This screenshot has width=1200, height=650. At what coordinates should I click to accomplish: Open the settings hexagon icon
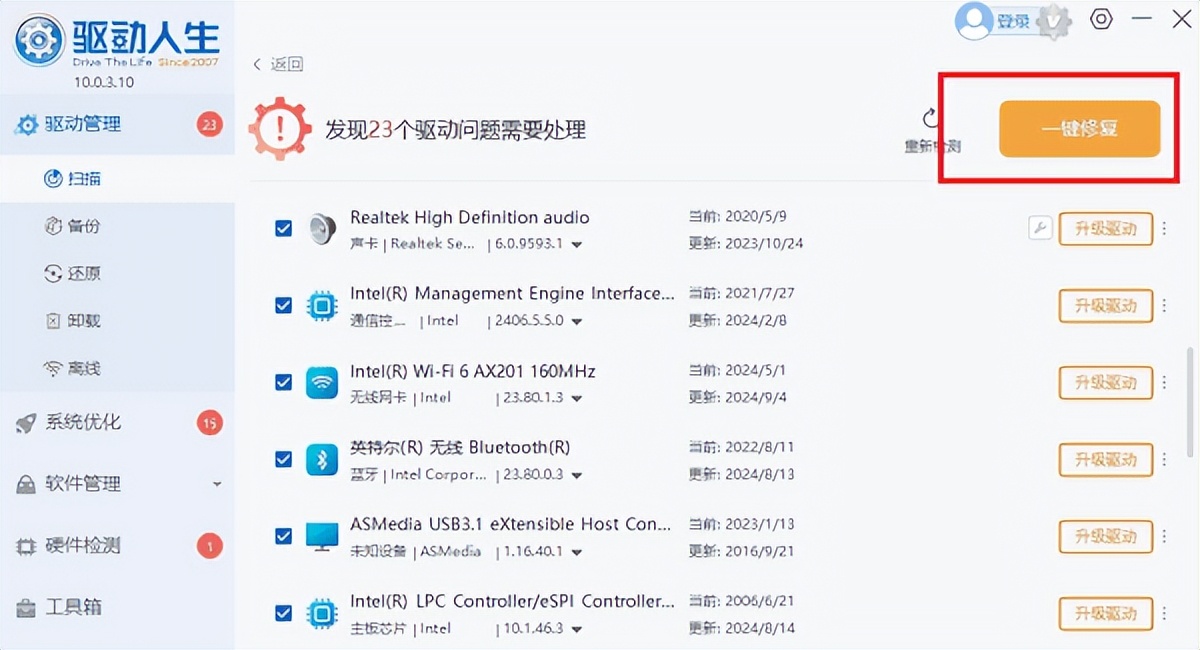(1101, 19)
